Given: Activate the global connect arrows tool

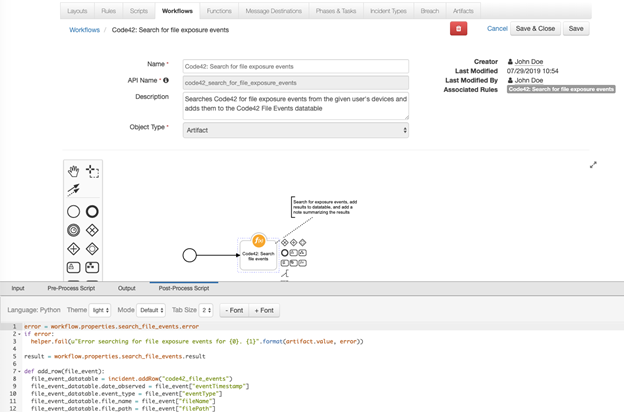Looking at the screenshot, I should pos(73,190).
